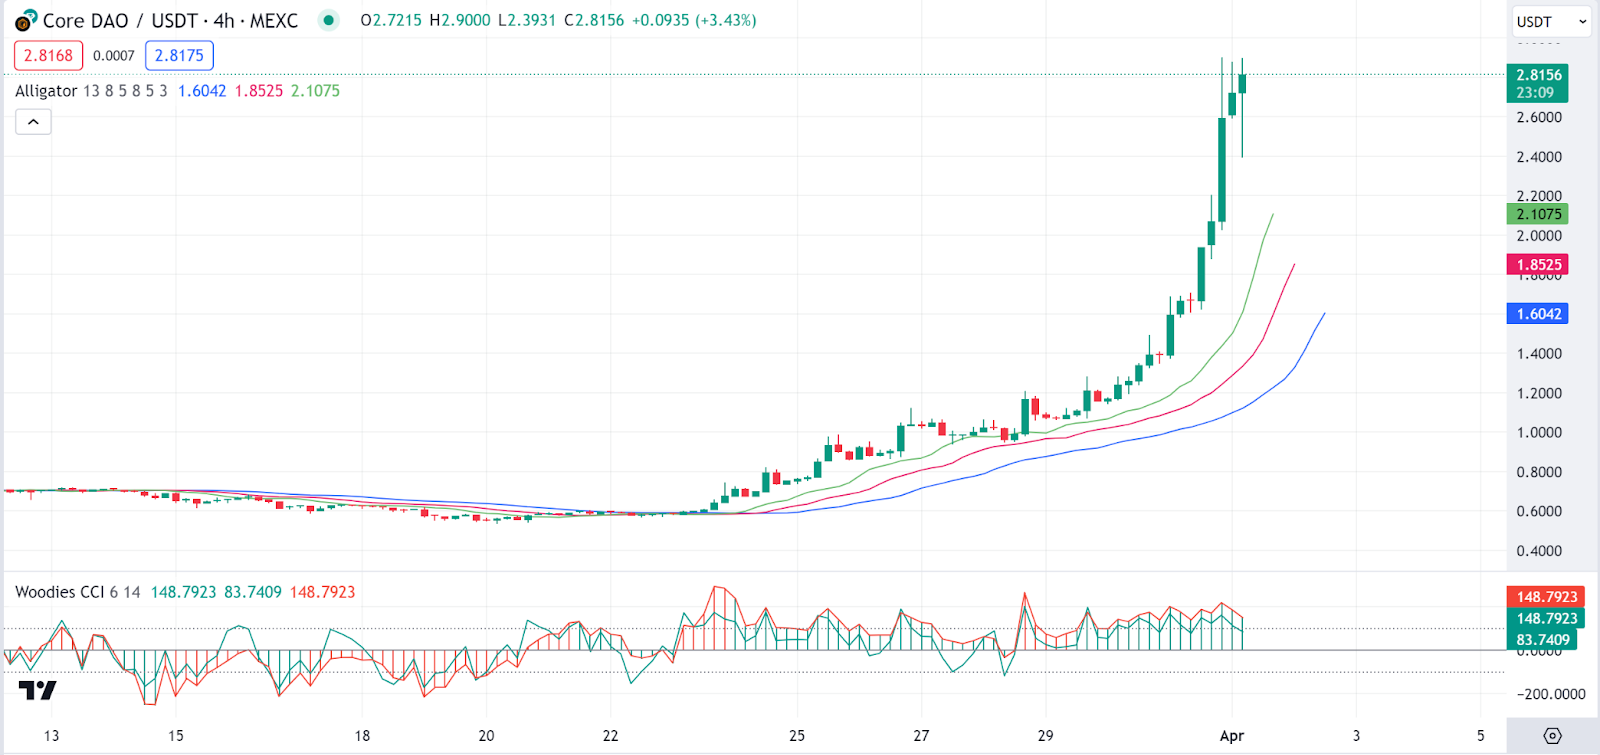Click the 18 date on time axis
The height and width of the screenshot is (755, 1600).
[x=362, y=736]
